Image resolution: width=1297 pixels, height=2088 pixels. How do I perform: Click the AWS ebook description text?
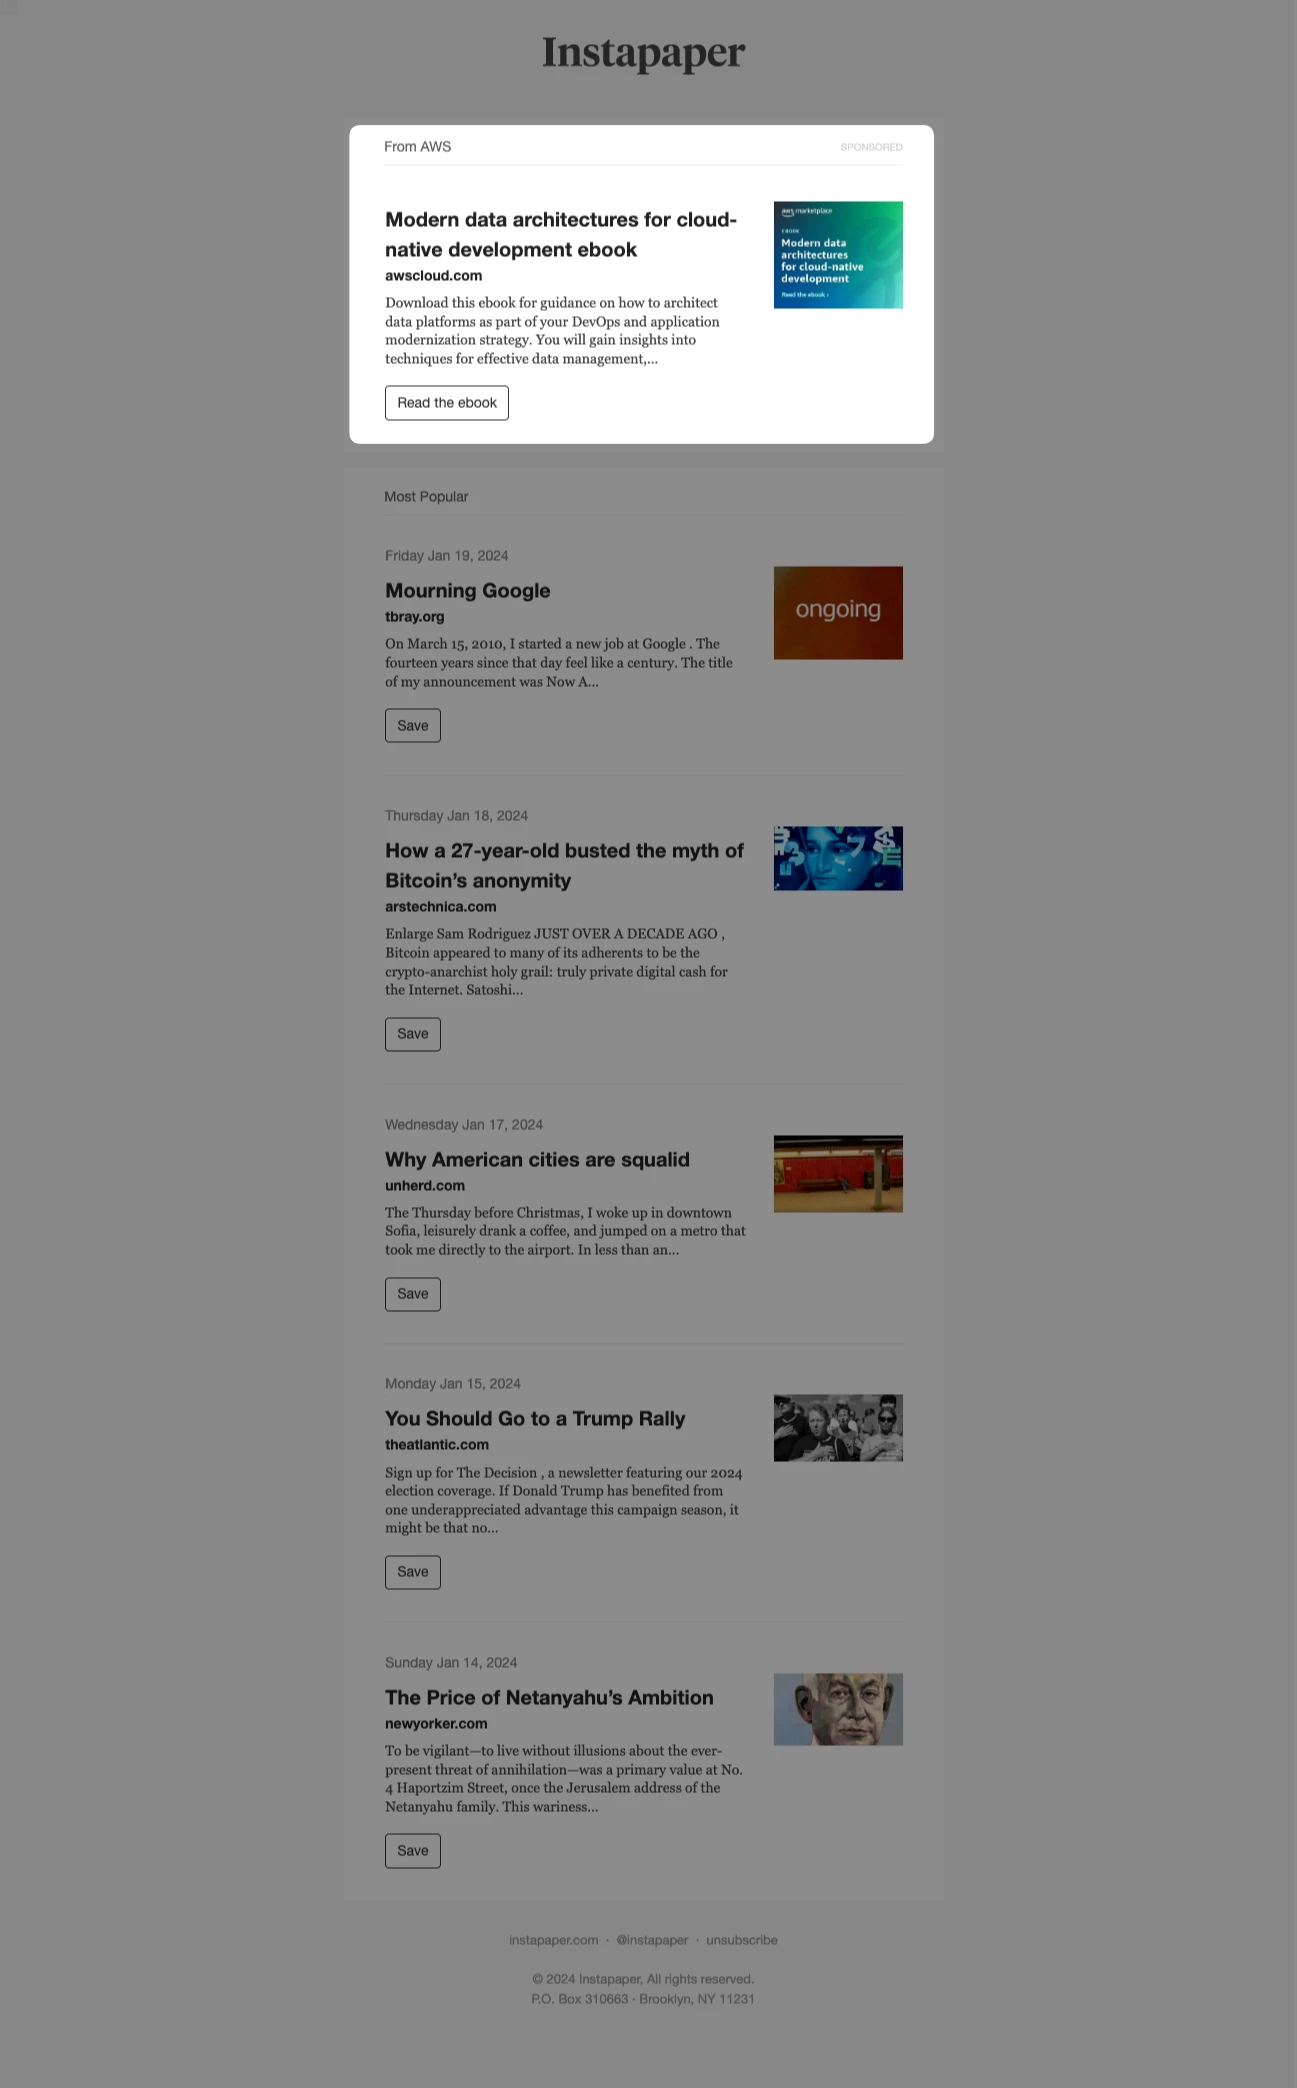pos(552,331)
